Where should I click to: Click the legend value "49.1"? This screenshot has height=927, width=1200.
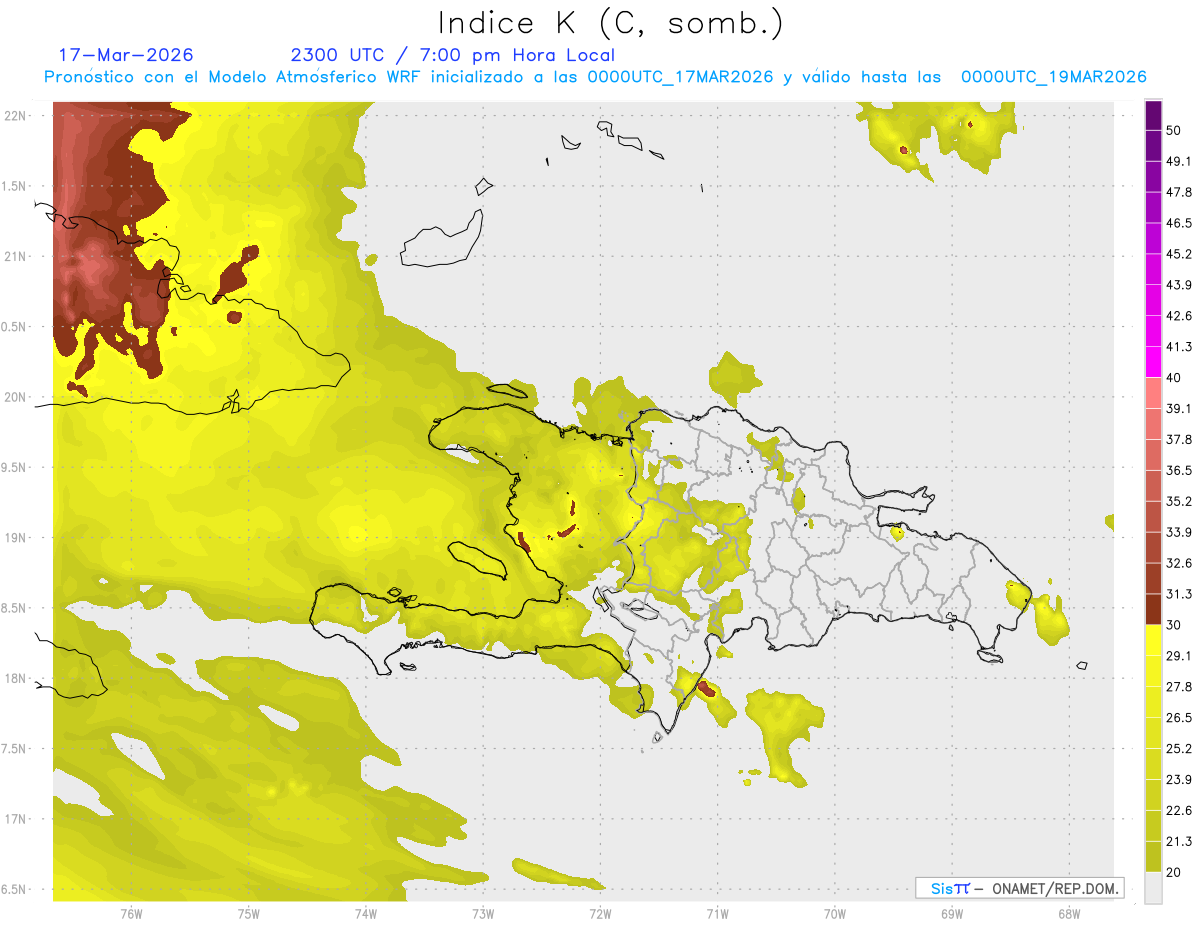tap(1179, 161)
